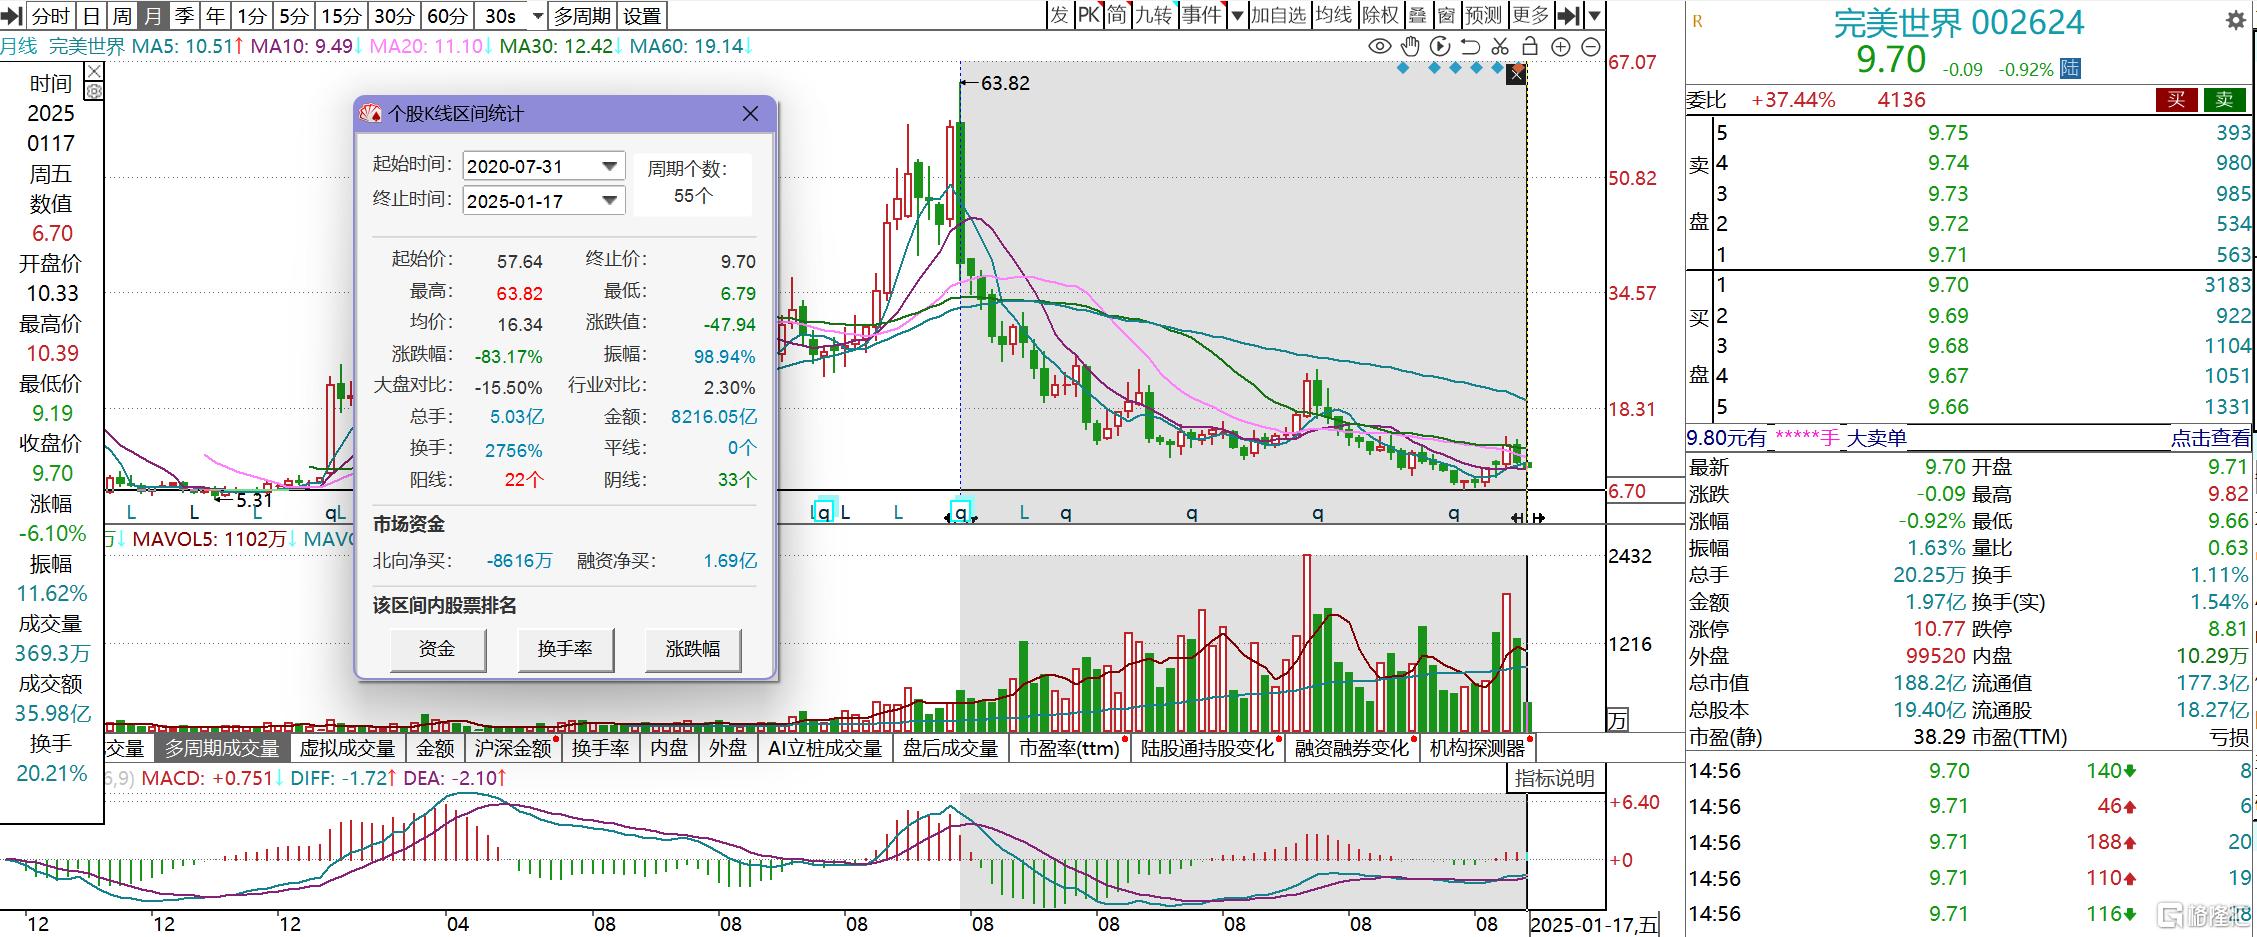Viewport: 2257px width, 937px height.
Task: Select 市盈率(ttm) indicator tab
Action: coord(1069,748)
